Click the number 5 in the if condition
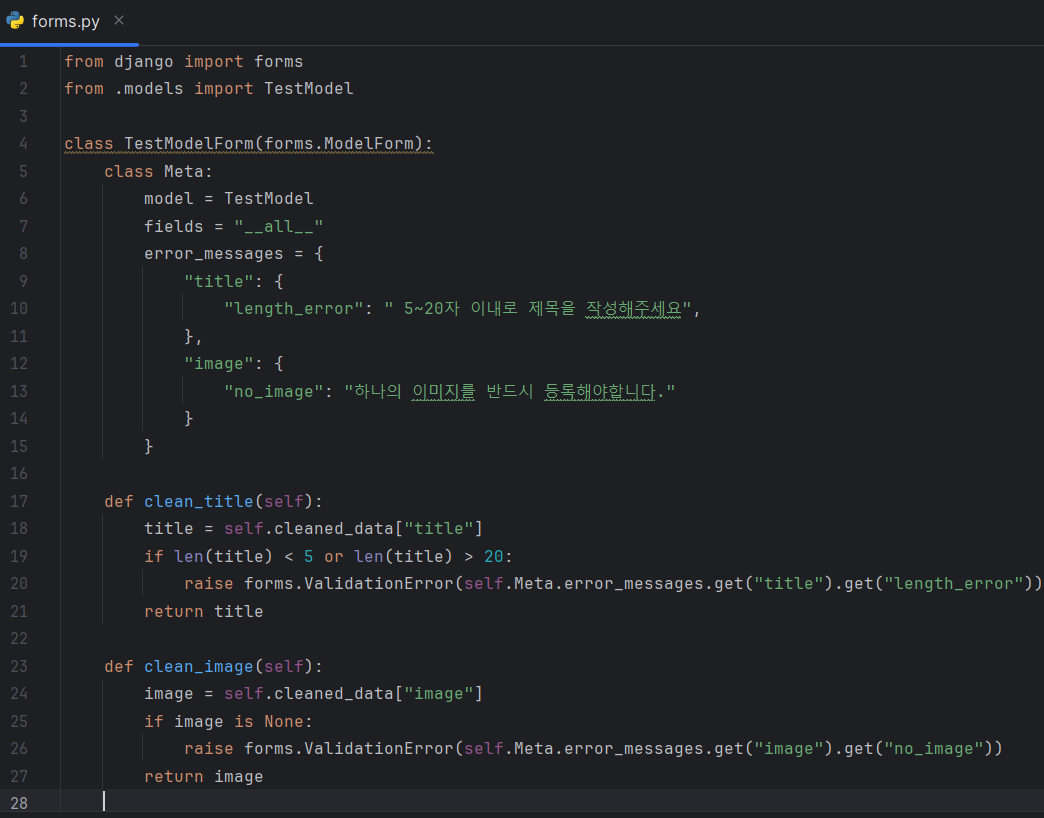 click(x=308, y=556)
